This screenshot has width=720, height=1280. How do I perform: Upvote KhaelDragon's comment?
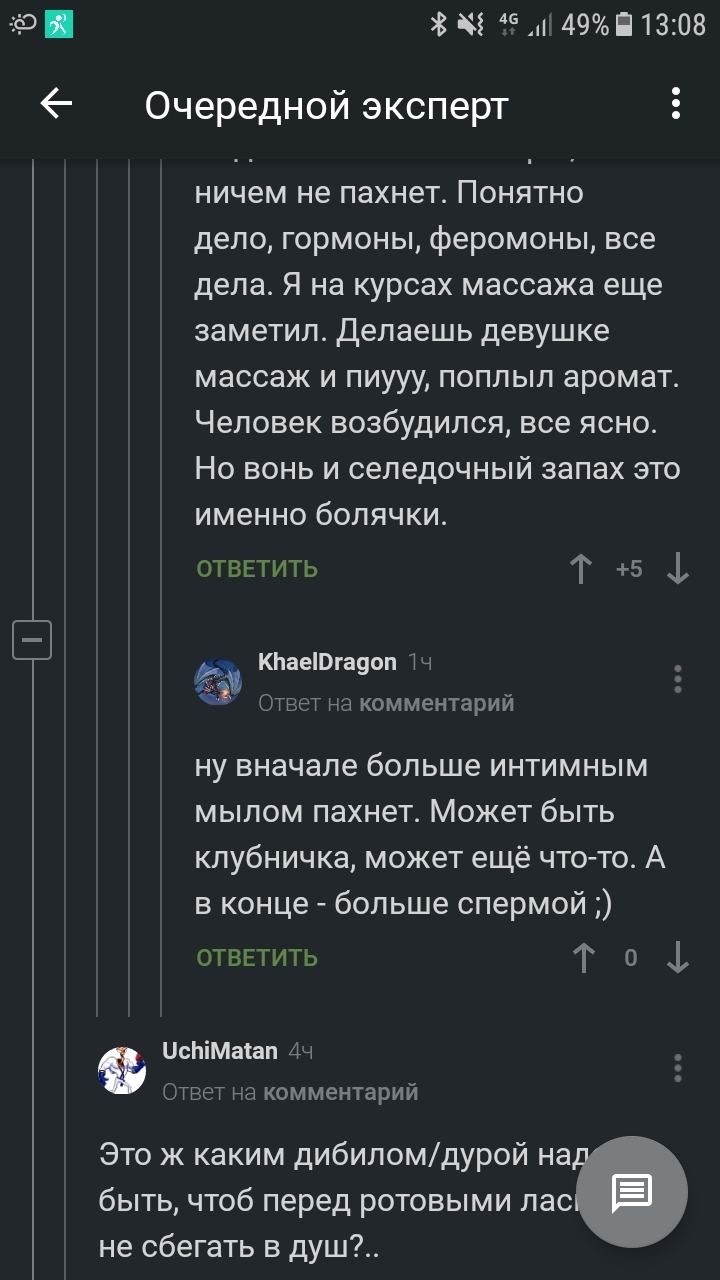tap(584, 958)
